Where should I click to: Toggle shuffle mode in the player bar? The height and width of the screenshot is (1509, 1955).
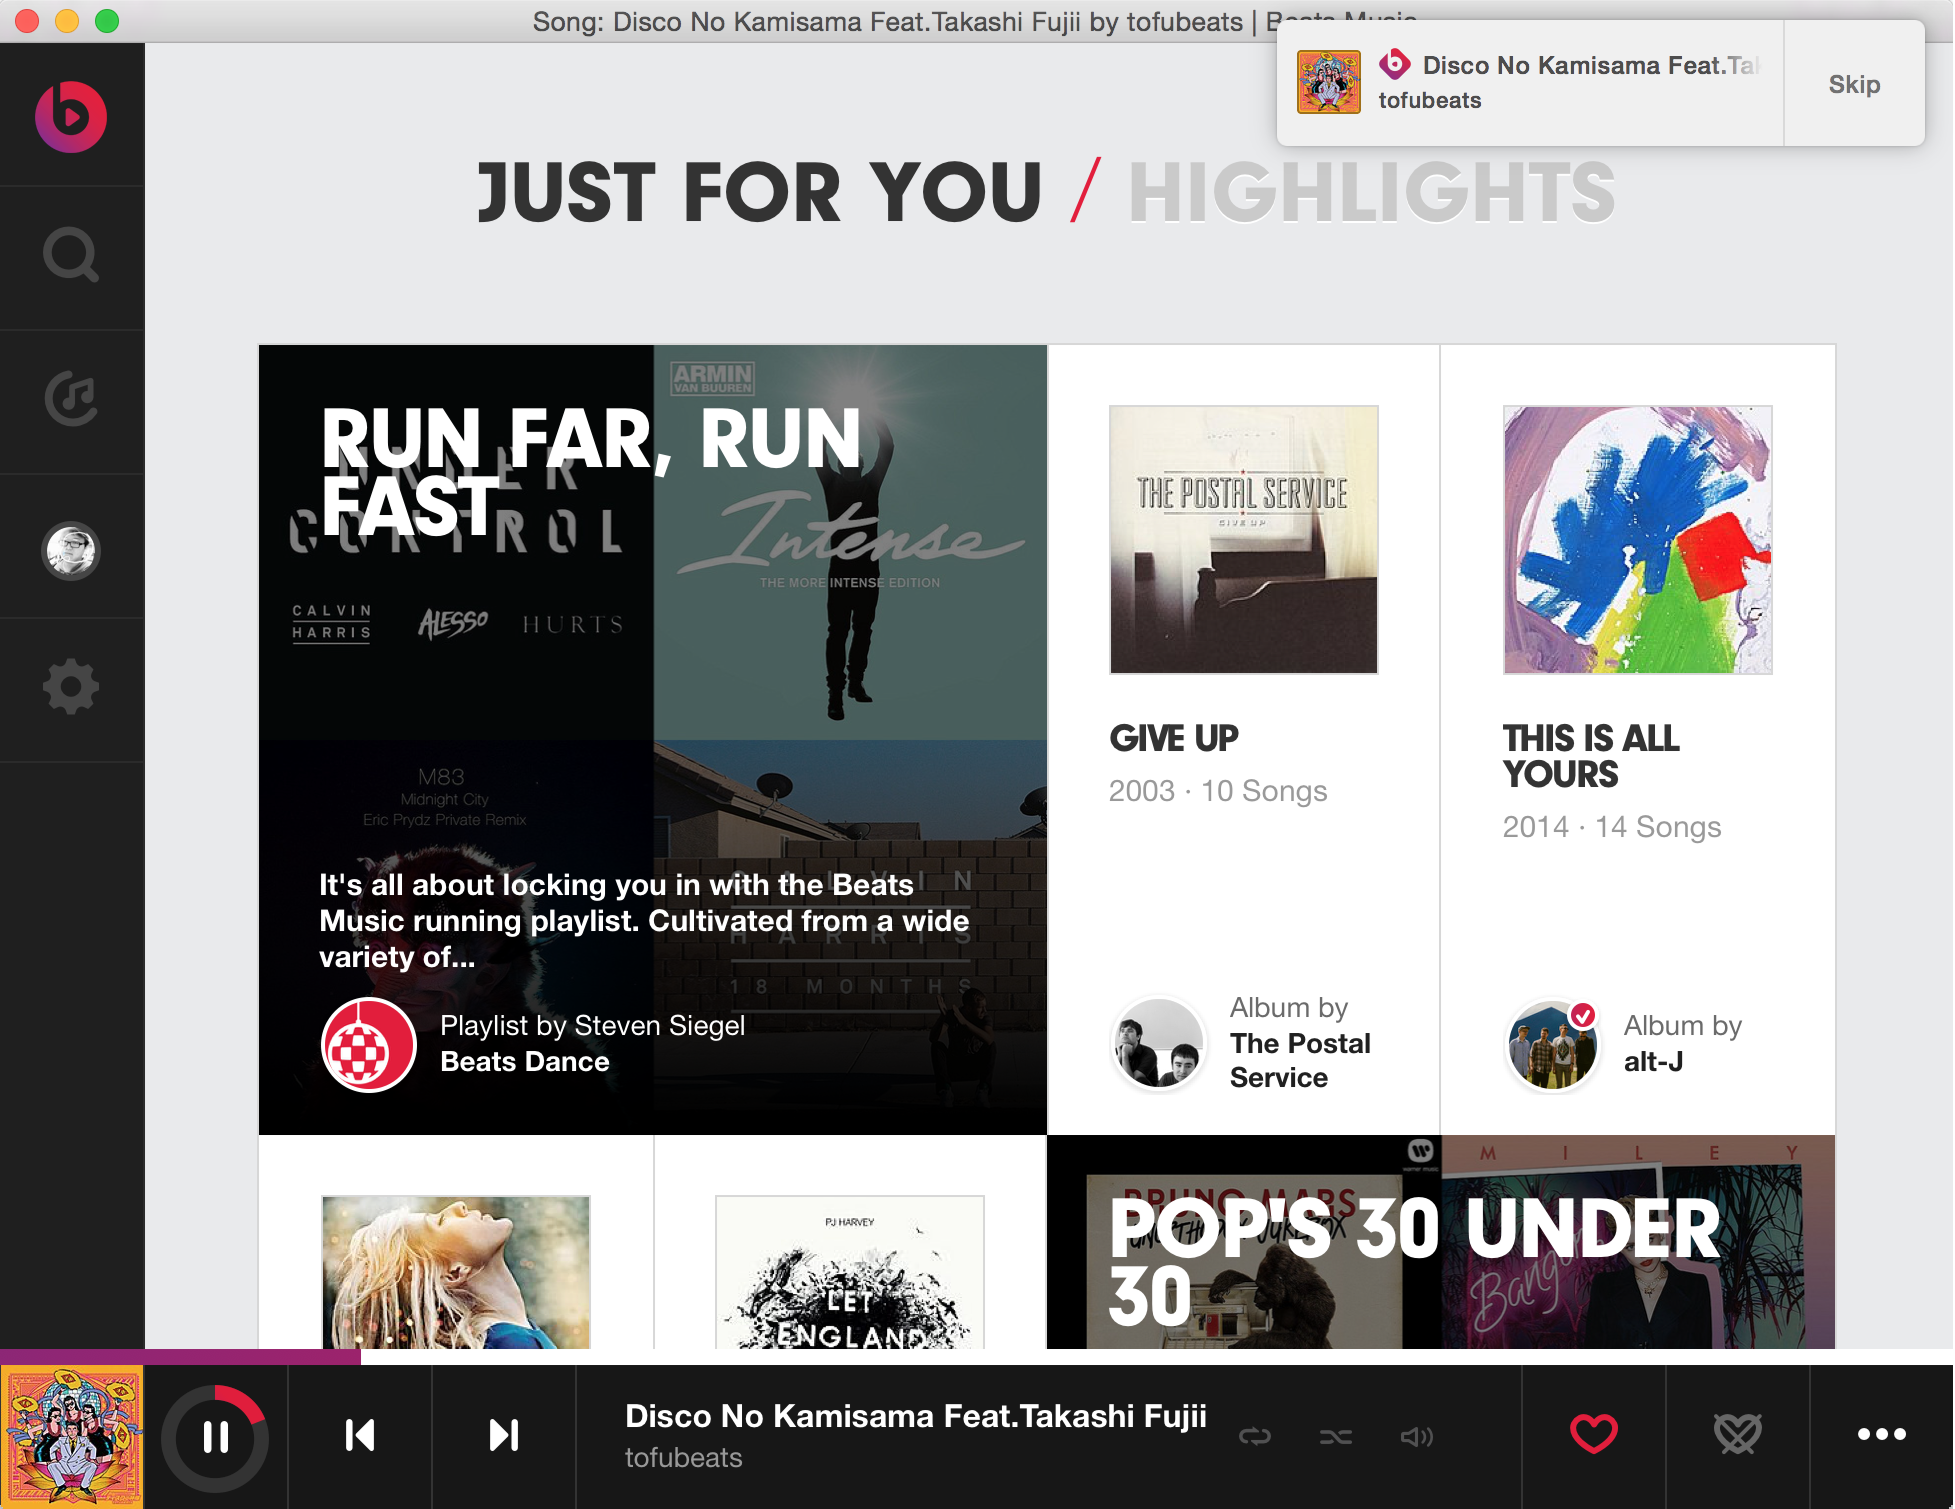1335,1437
